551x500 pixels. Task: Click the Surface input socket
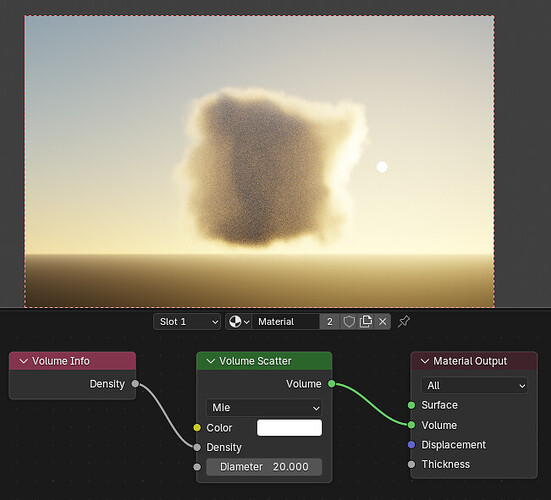click(x=411, y=405)
